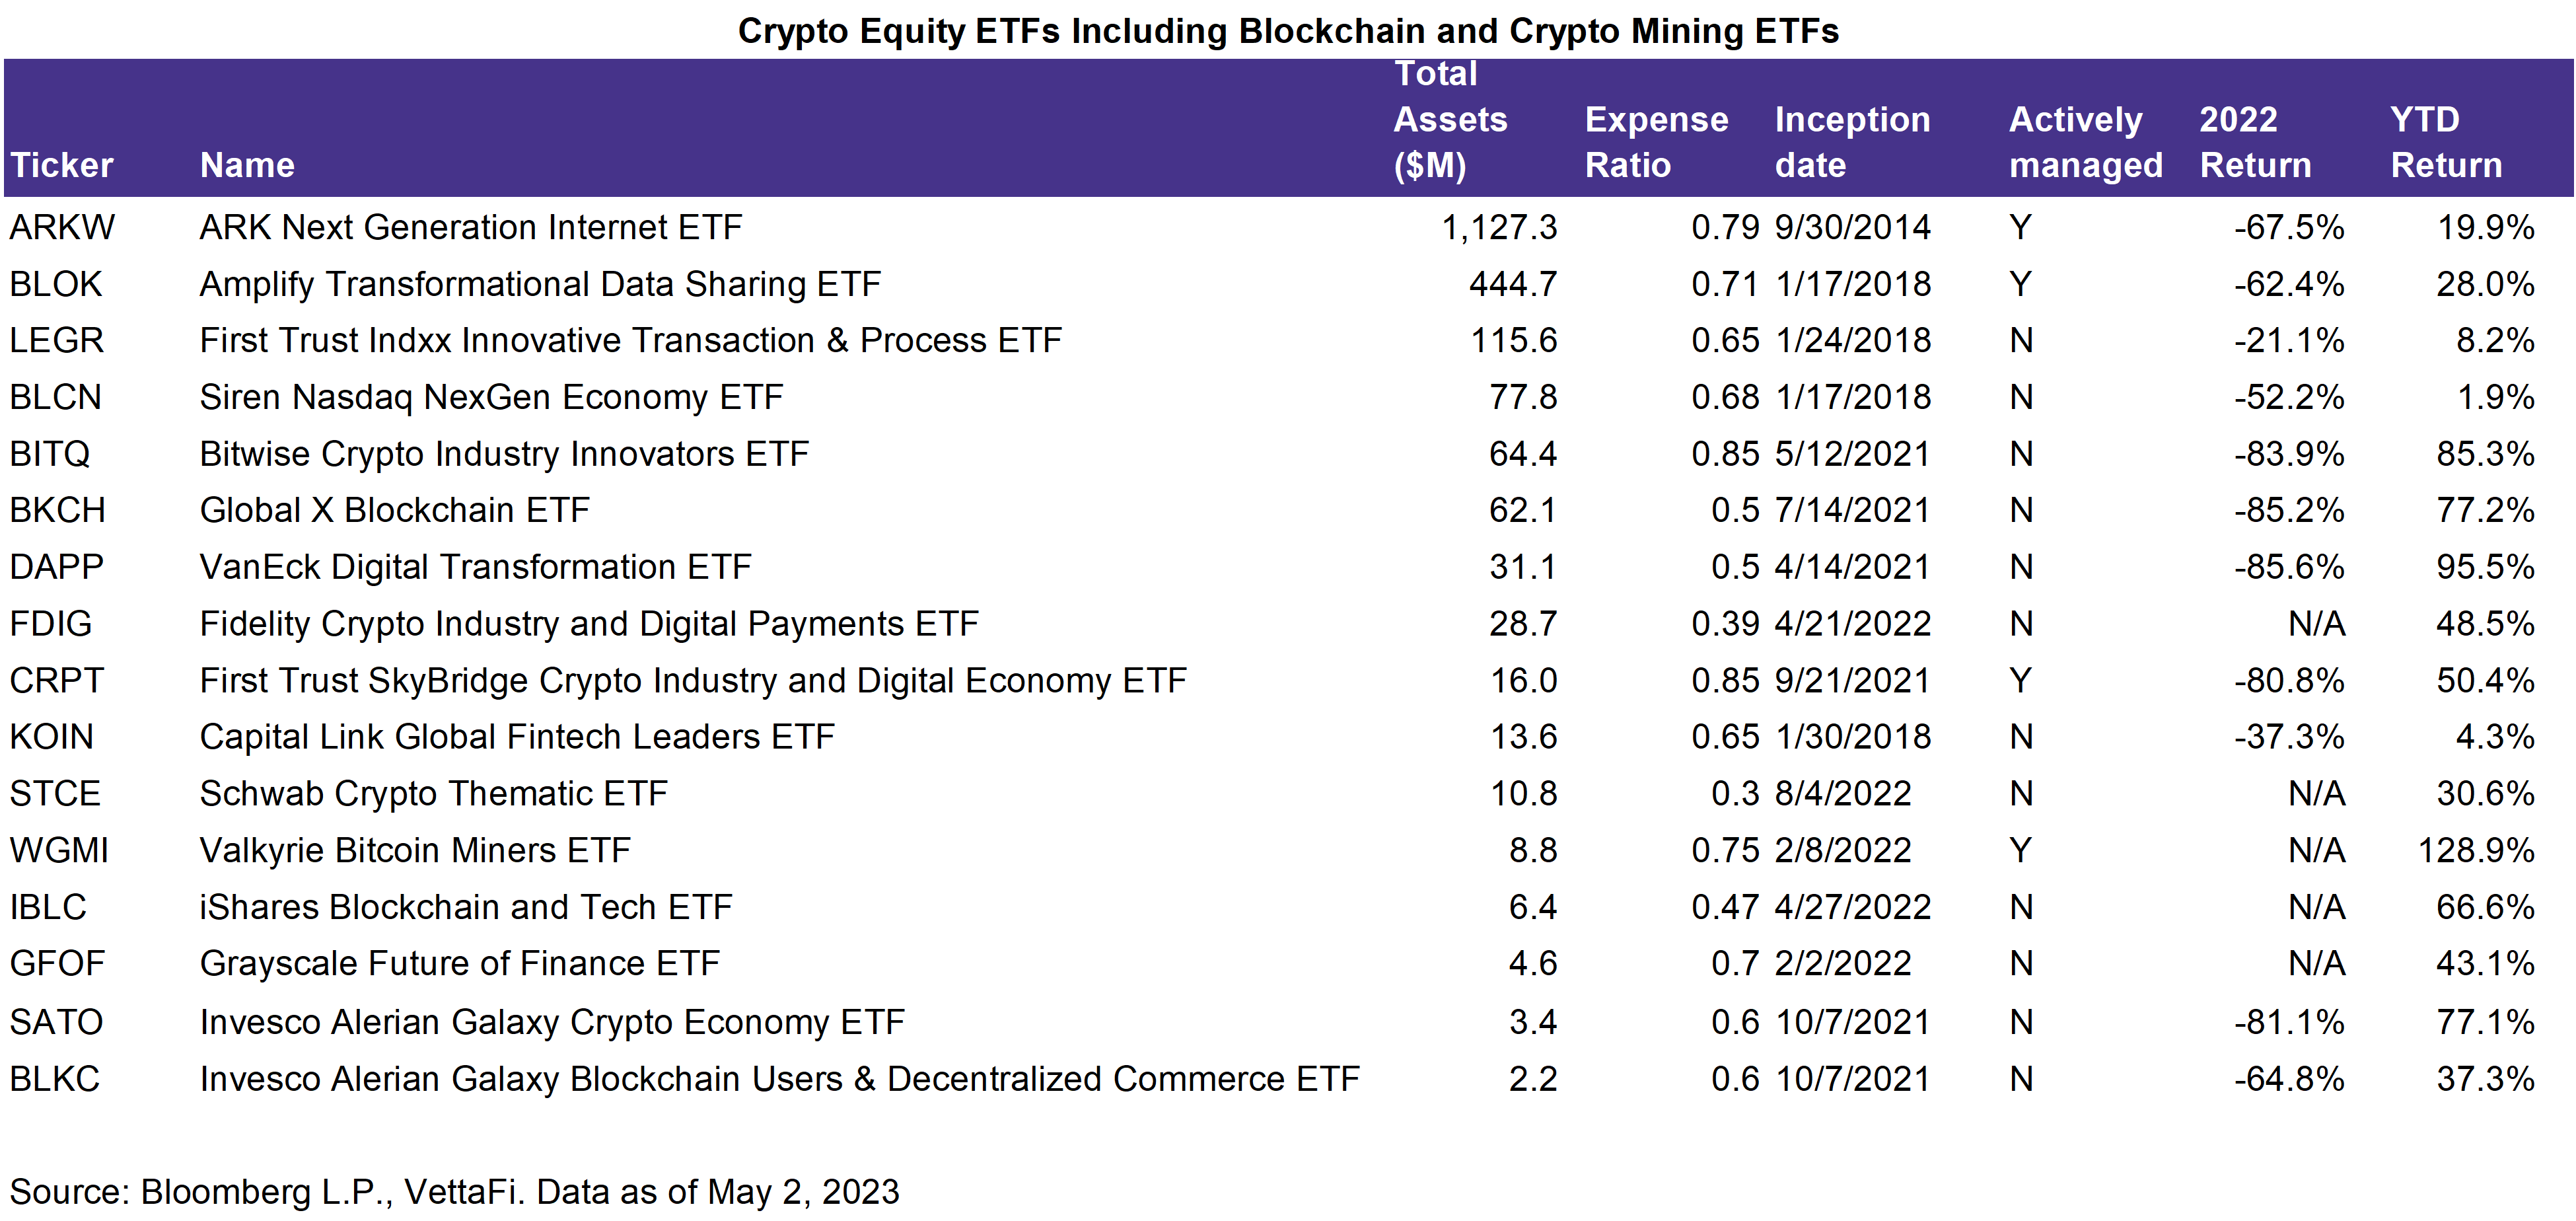
Task: Click the DAPP ticker cell
Action: tap(57, 568)
